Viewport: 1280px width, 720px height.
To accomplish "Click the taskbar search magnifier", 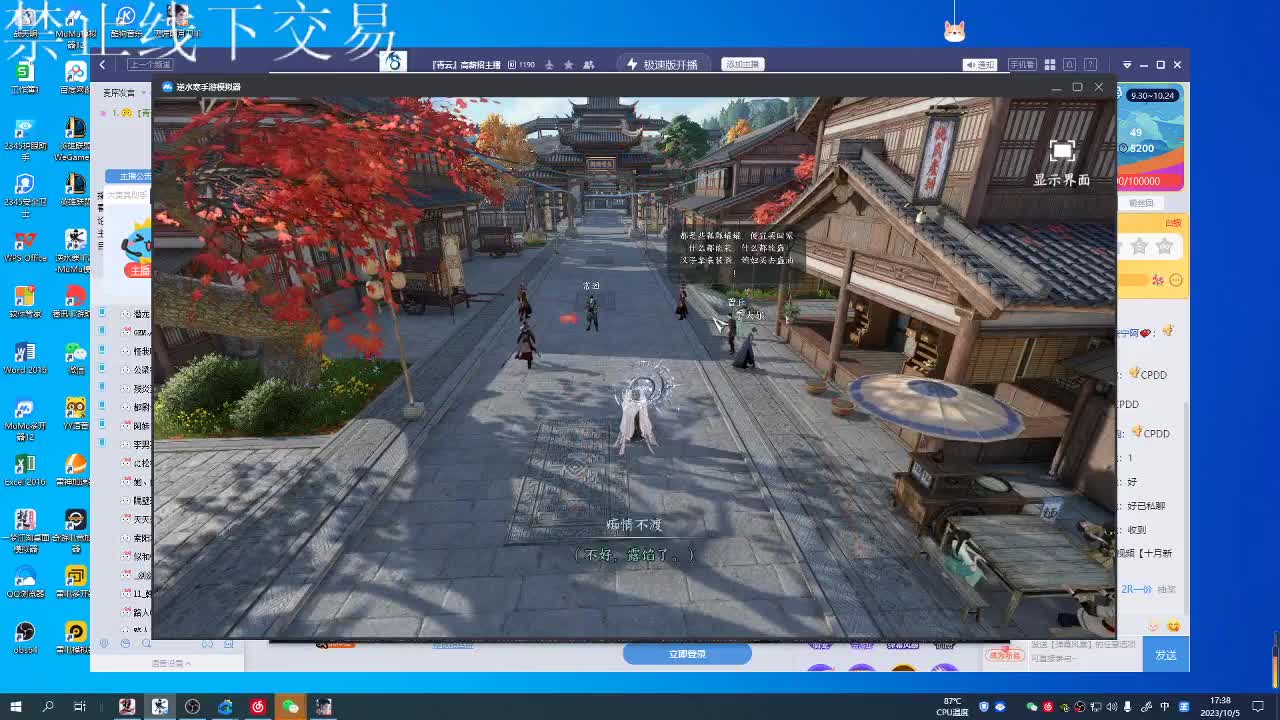I will [x=48, y=707].
